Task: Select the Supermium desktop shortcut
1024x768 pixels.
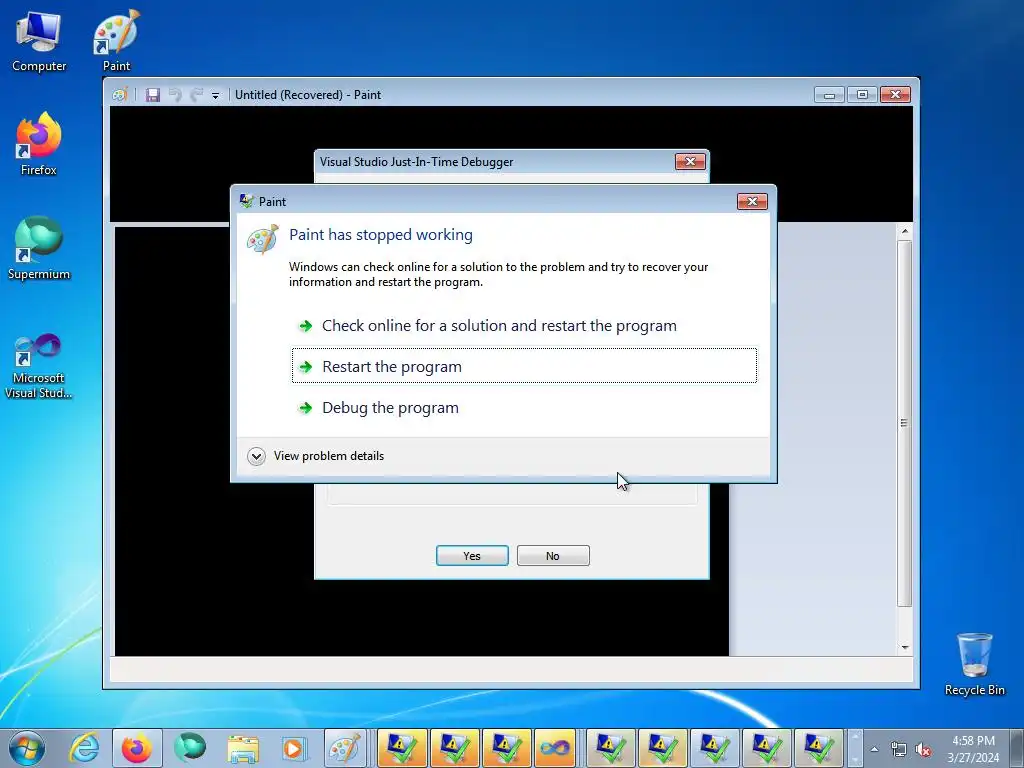Action: tap(39, 248)
